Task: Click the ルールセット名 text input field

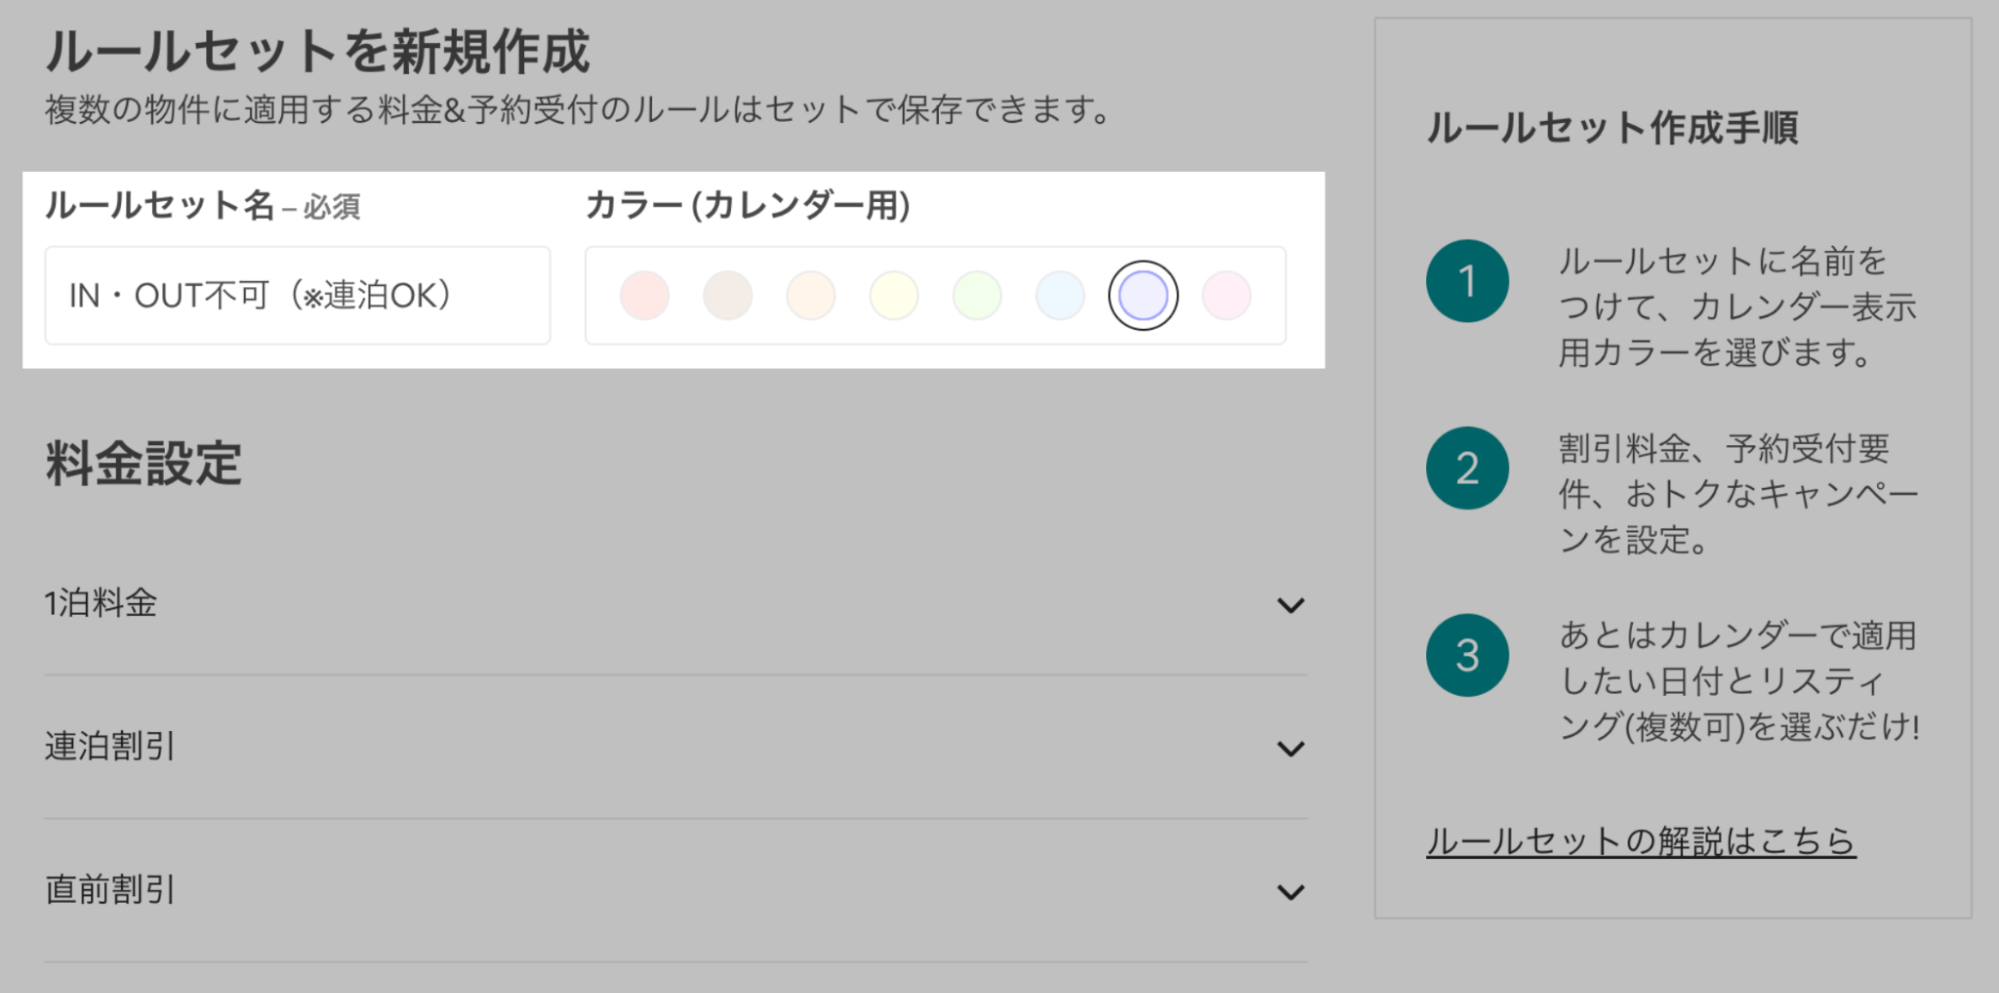Action: click(297, 296)
